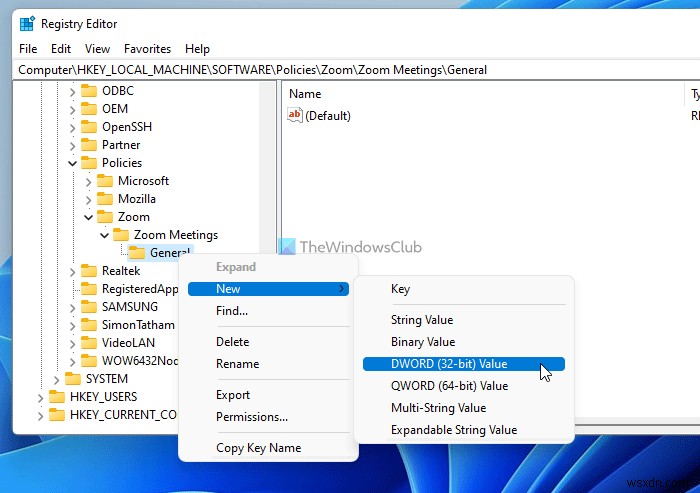Click the SAMSUNG folder icon
700x493 pixels.
[89, 307]
